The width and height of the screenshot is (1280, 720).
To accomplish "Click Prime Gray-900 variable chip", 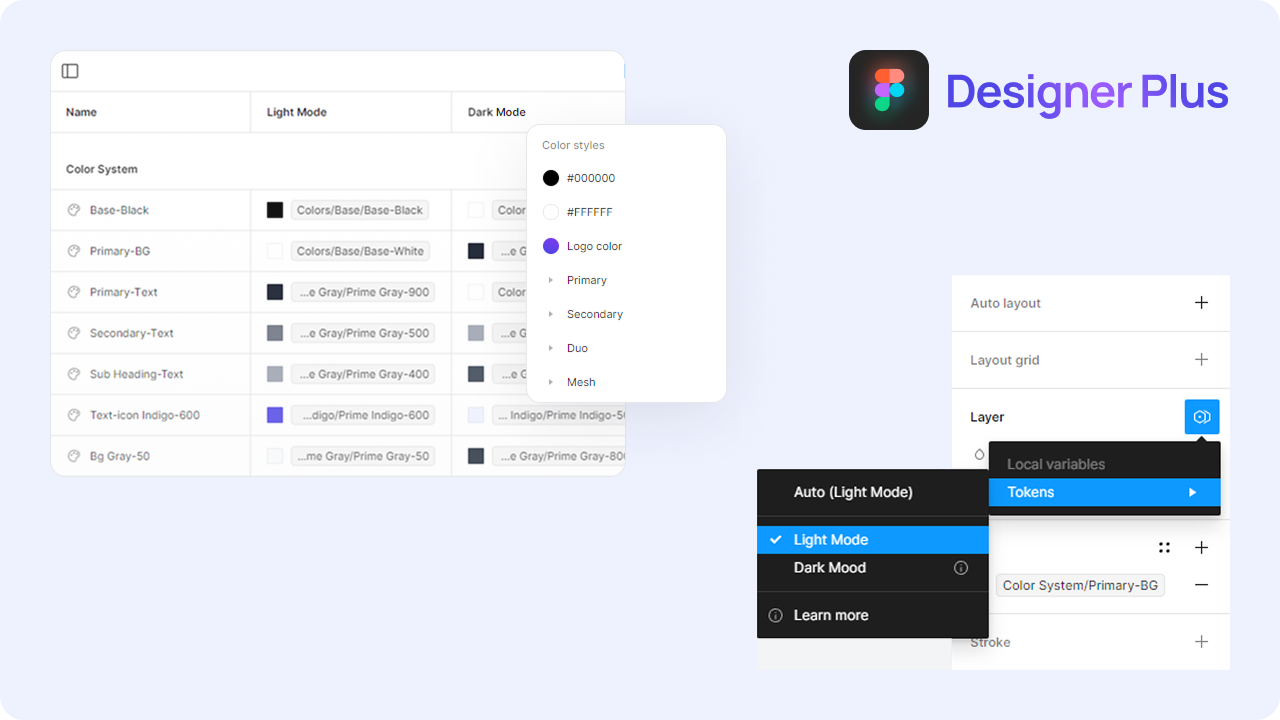I will click(x=363, y=292).
